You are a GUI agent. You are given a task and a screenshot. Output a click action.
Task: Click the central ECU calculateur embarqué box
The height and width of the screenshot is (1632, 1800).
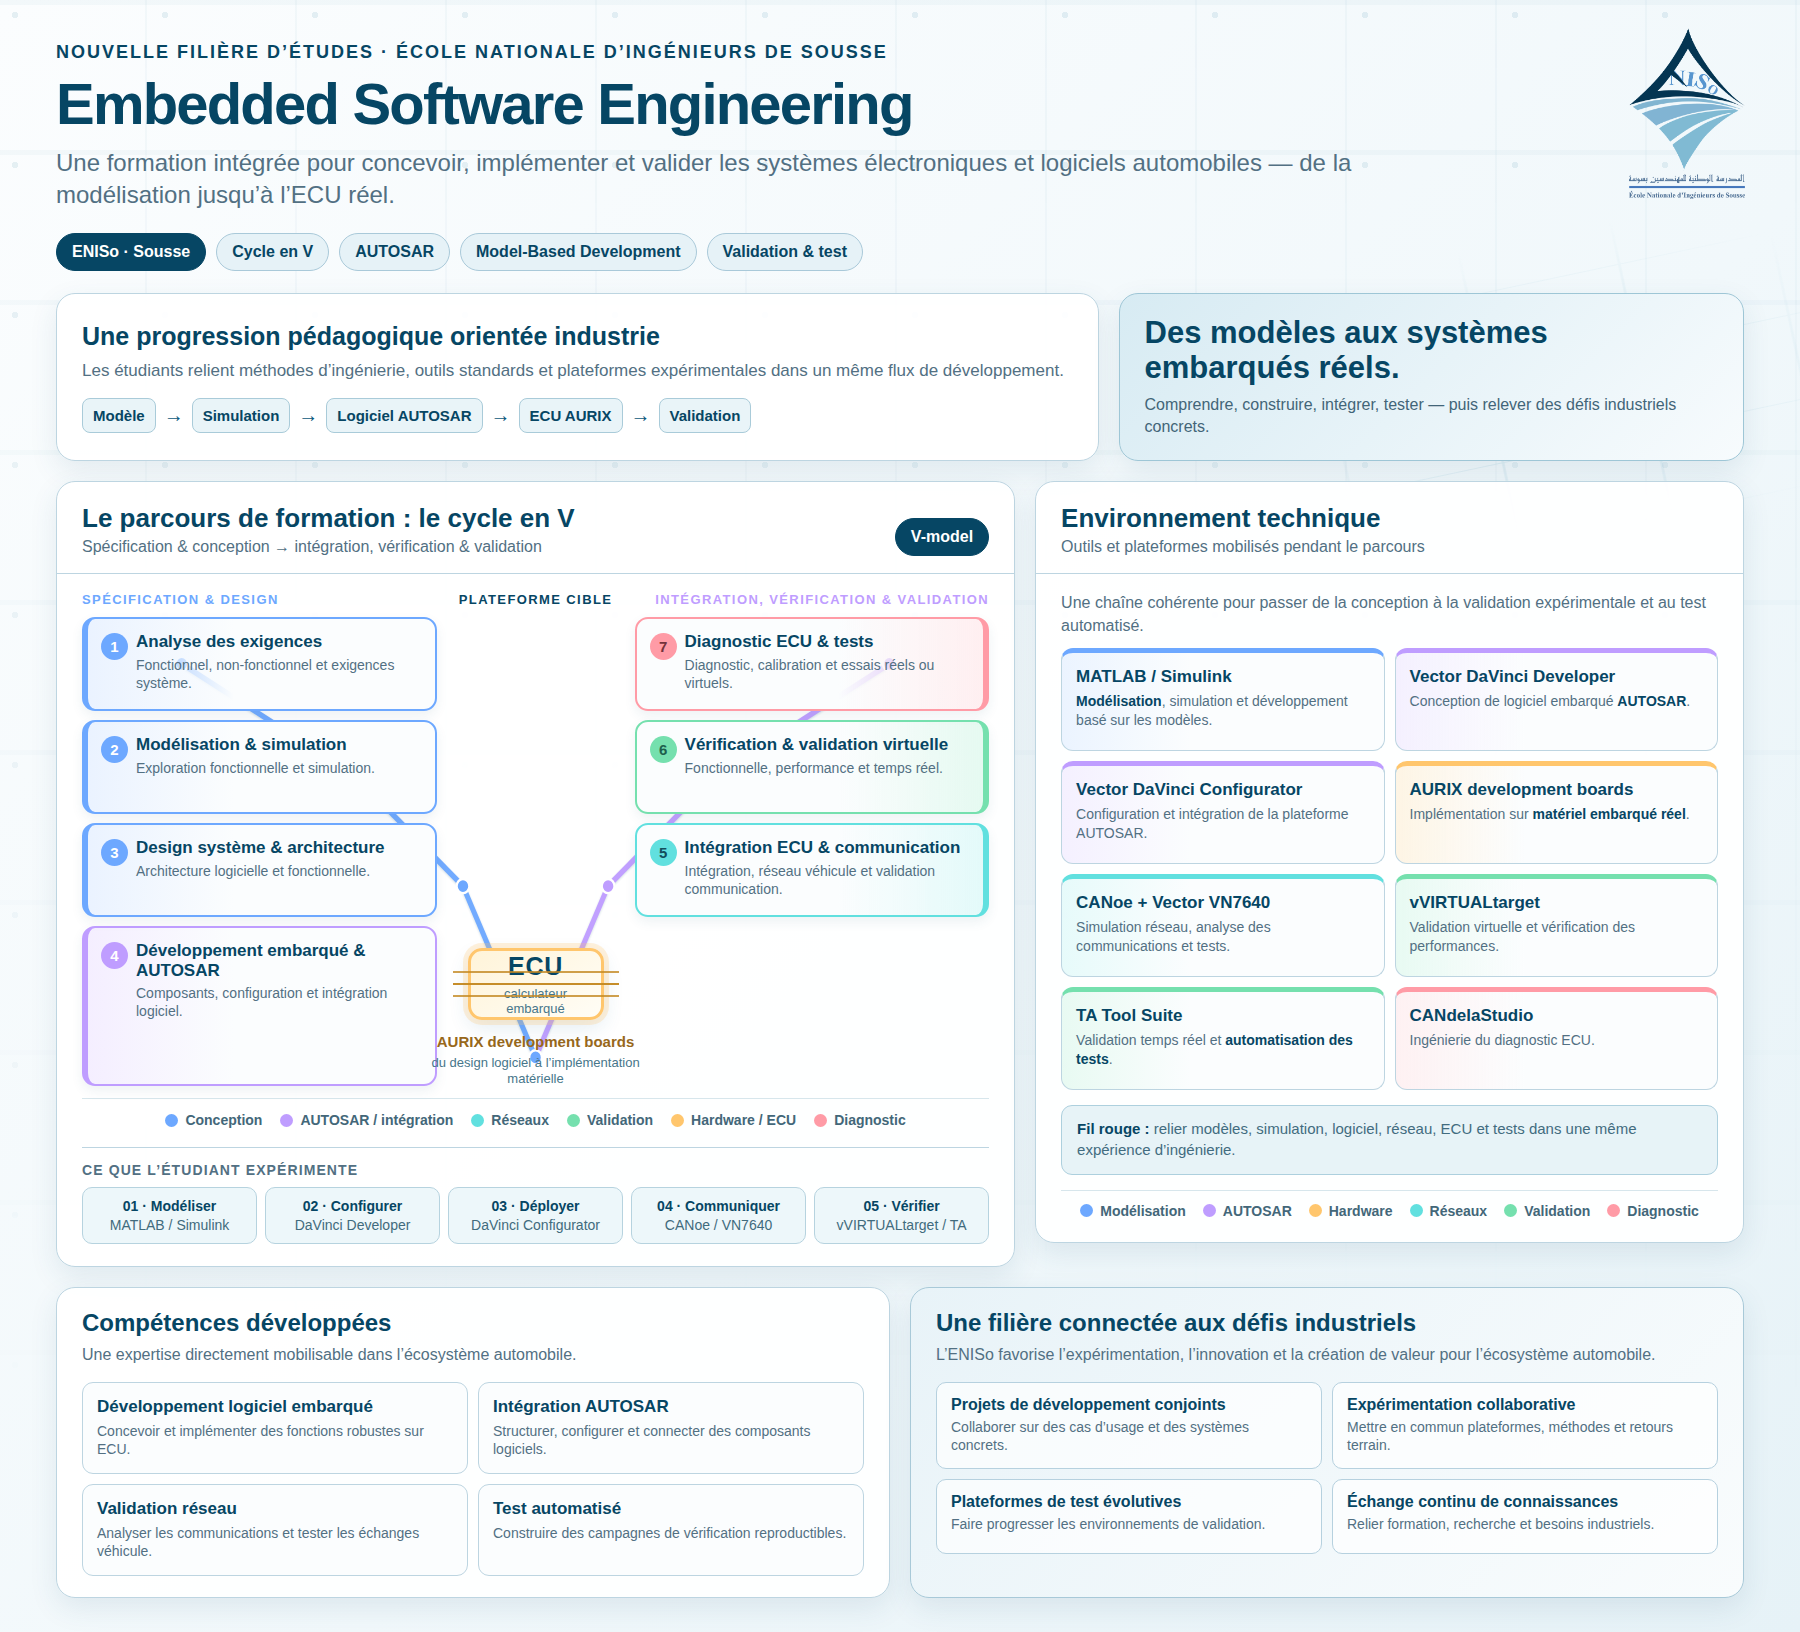click(535, 983)
